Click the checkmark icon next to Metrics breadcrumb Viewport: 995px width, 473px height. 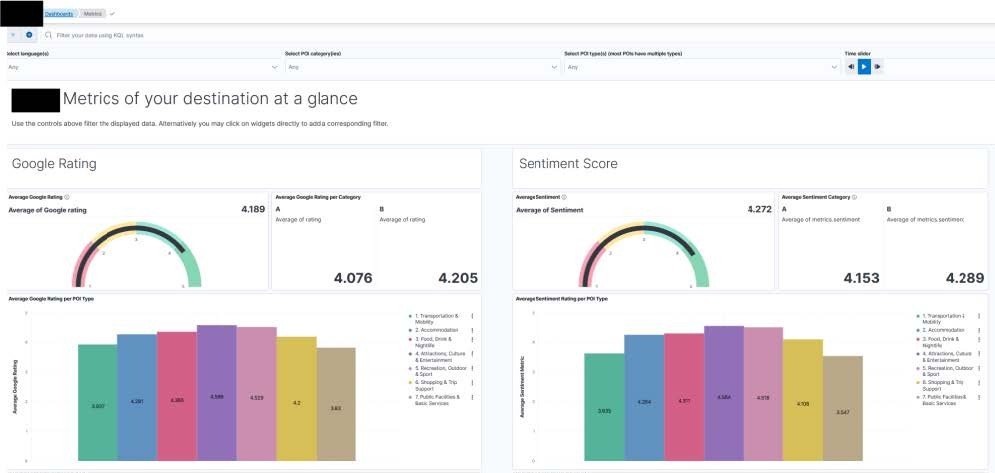[112, 13]
